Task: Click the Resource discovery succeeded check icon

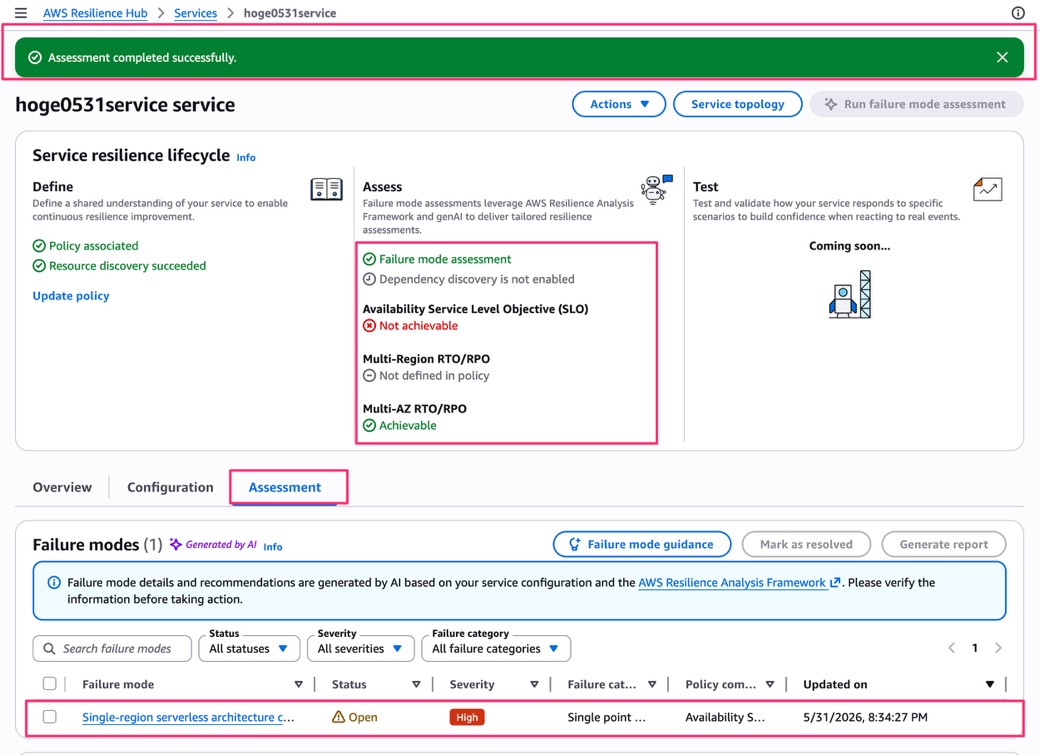Action: click(39, 265)
